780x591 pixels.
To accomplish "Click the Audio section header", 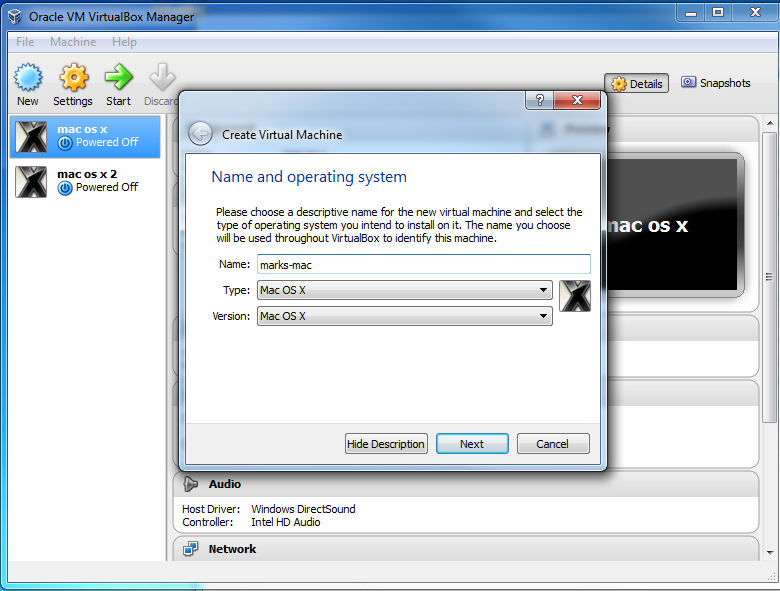I will 466,484.
